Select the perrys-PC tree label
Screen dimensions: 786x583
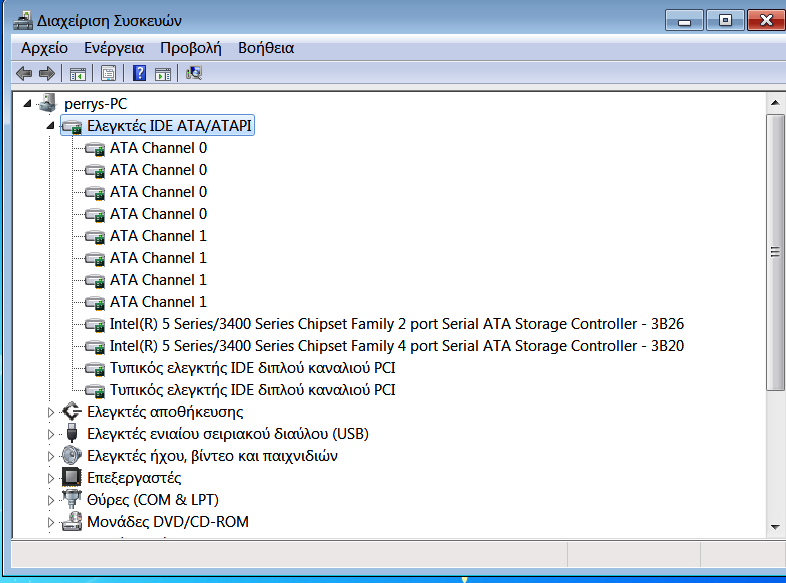click(x=95, y=104)
